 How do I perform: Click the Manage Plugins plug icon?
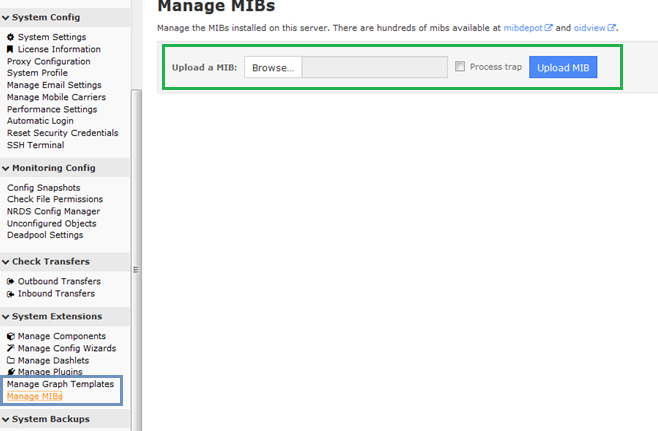click(11, 372)
